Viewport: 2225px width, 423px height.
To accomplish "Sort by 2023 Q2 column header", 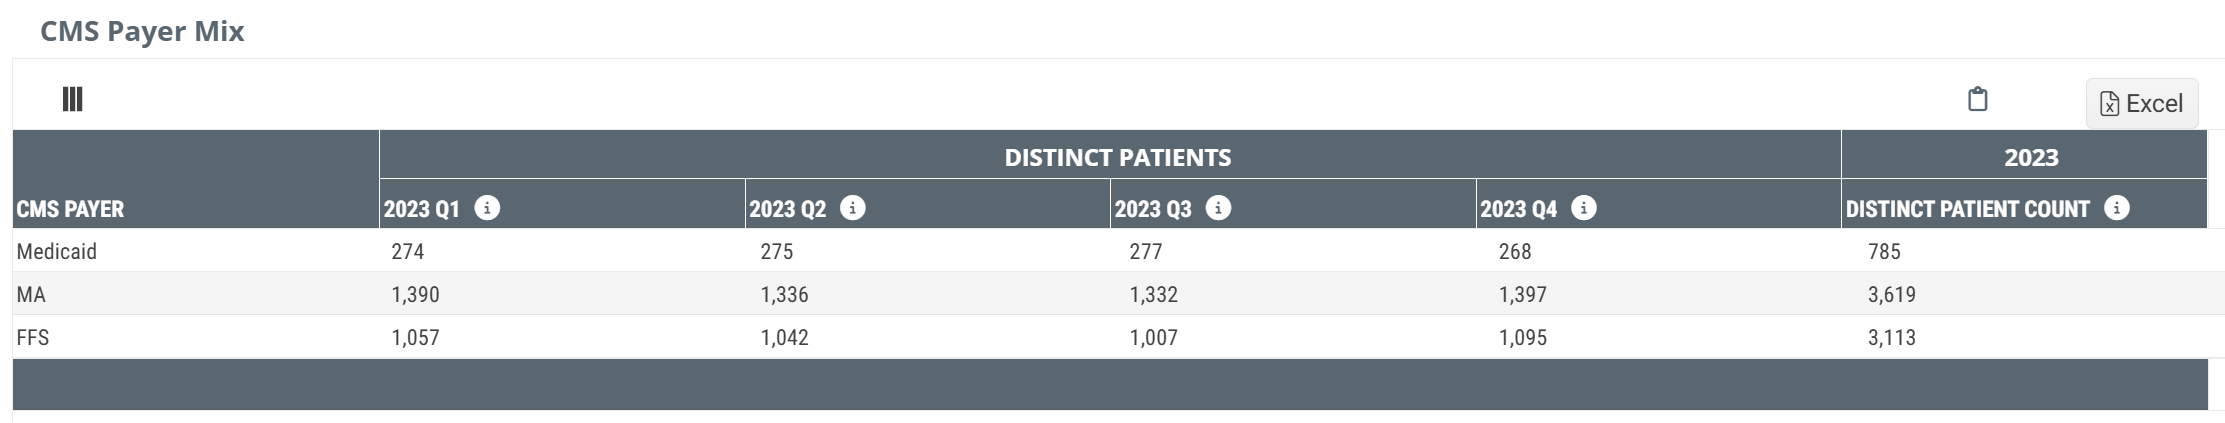I will click(x=787, y=209).
